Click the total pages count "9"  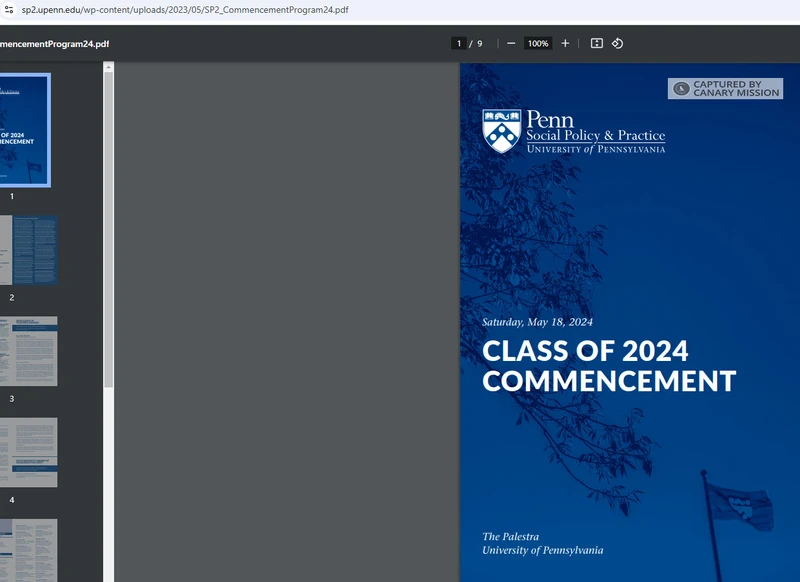pos(480,43)
